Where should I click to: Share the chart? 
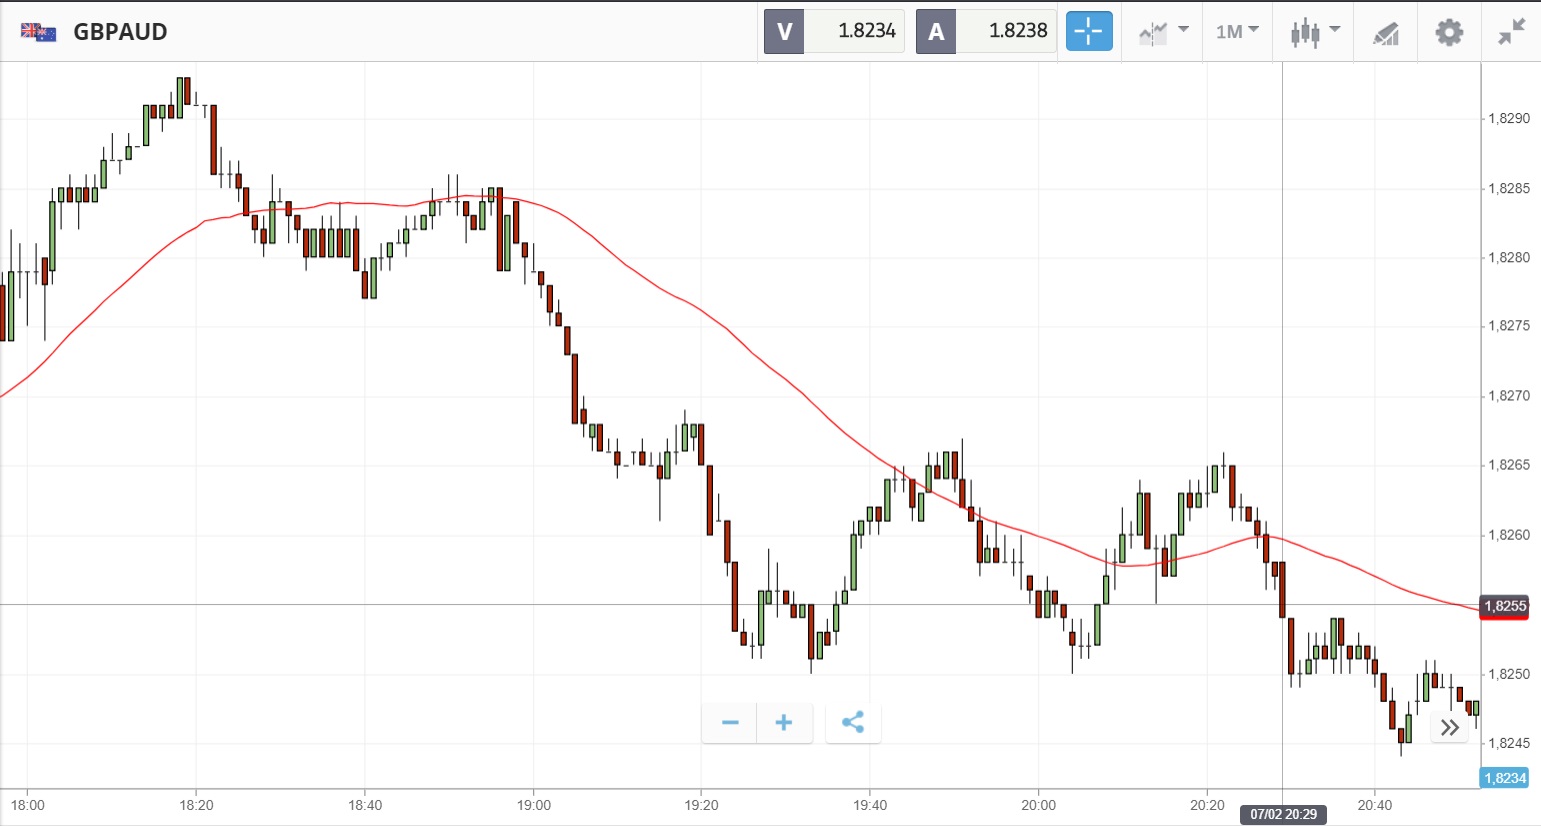pyautogui.click(x=853, y=723)
